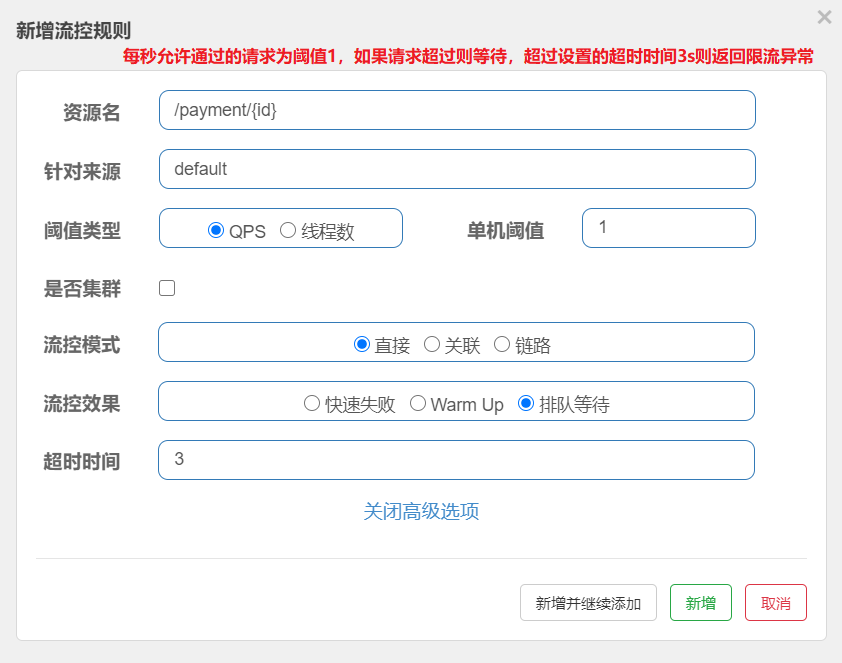Viewport: 842px width, 663px height.
Task: Click the 单机阈值 input field
Action: pyautogui.click(x=668, y=228)
